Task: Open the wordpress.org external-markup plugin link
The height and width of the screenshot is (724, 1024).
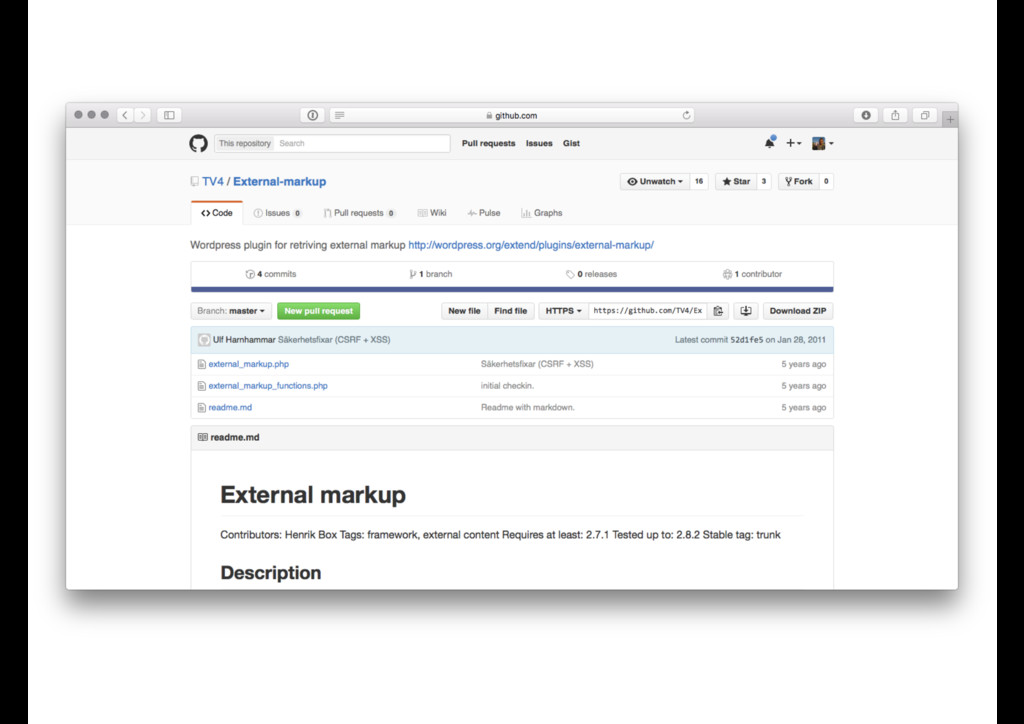Action: click(531, 245)
